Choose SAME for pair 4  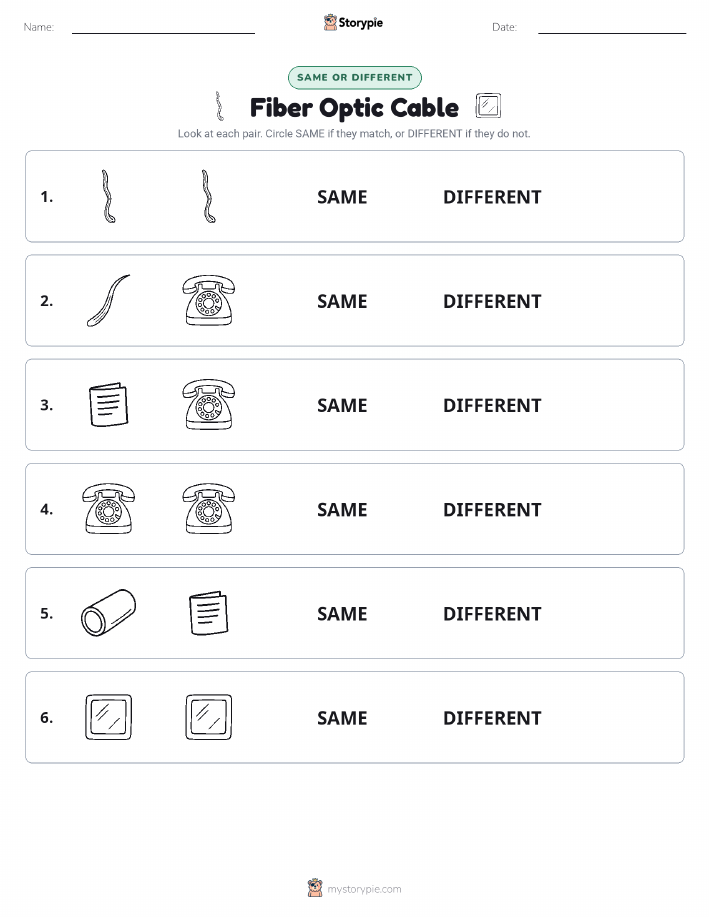pyautogui.click(x=342, y=509)
